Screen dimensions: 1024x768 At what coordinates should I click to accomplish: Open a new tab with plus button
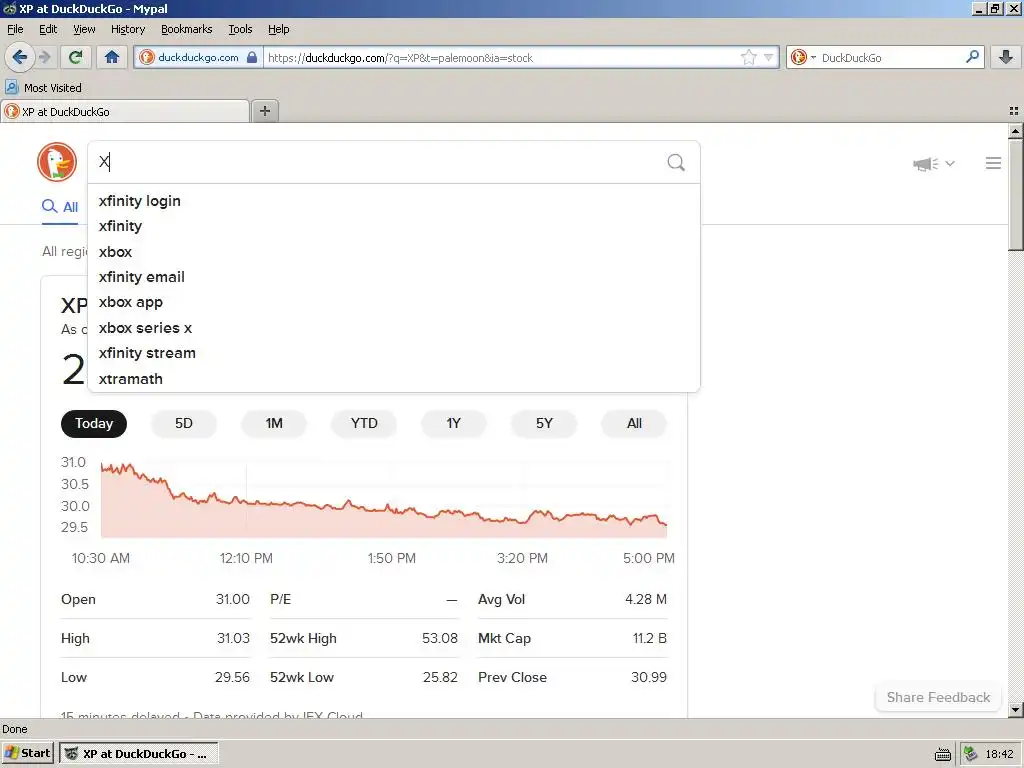264,111
